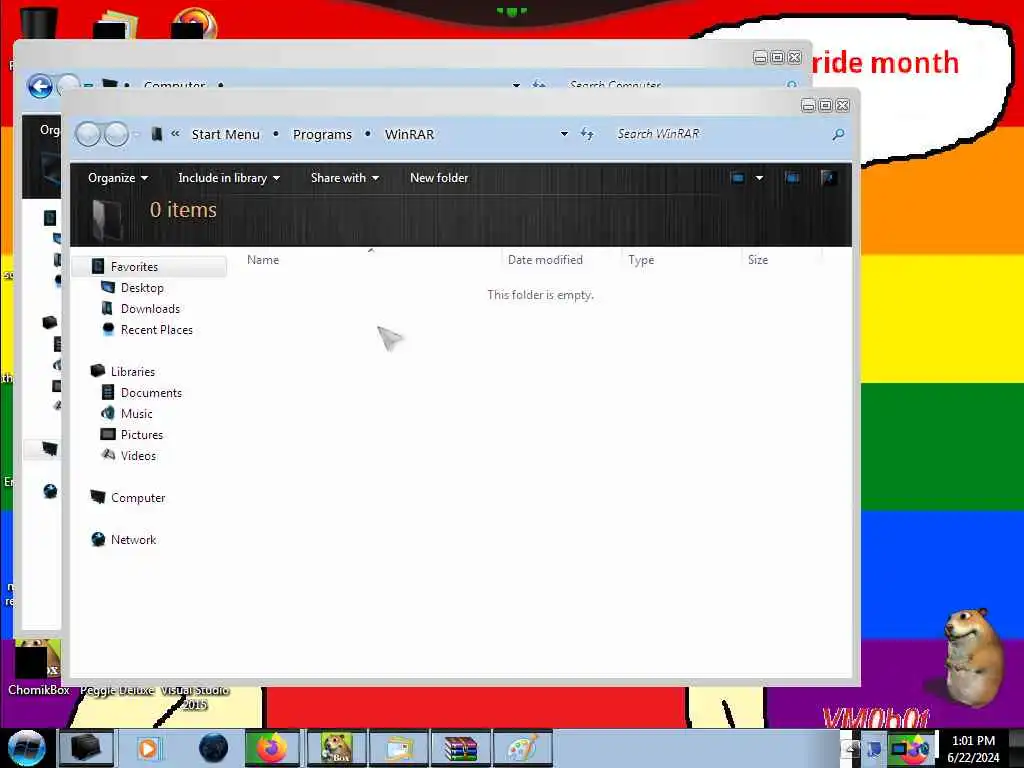Open the Include in library menu
Screen dimensions: 1024x768
(x=229, y=178)
